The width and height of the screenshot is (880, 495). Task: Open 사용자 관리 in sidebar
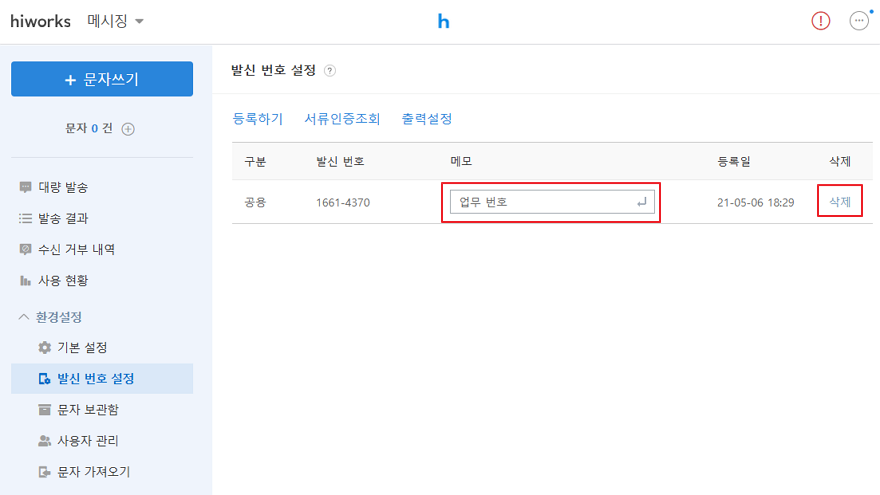(94, 440)
